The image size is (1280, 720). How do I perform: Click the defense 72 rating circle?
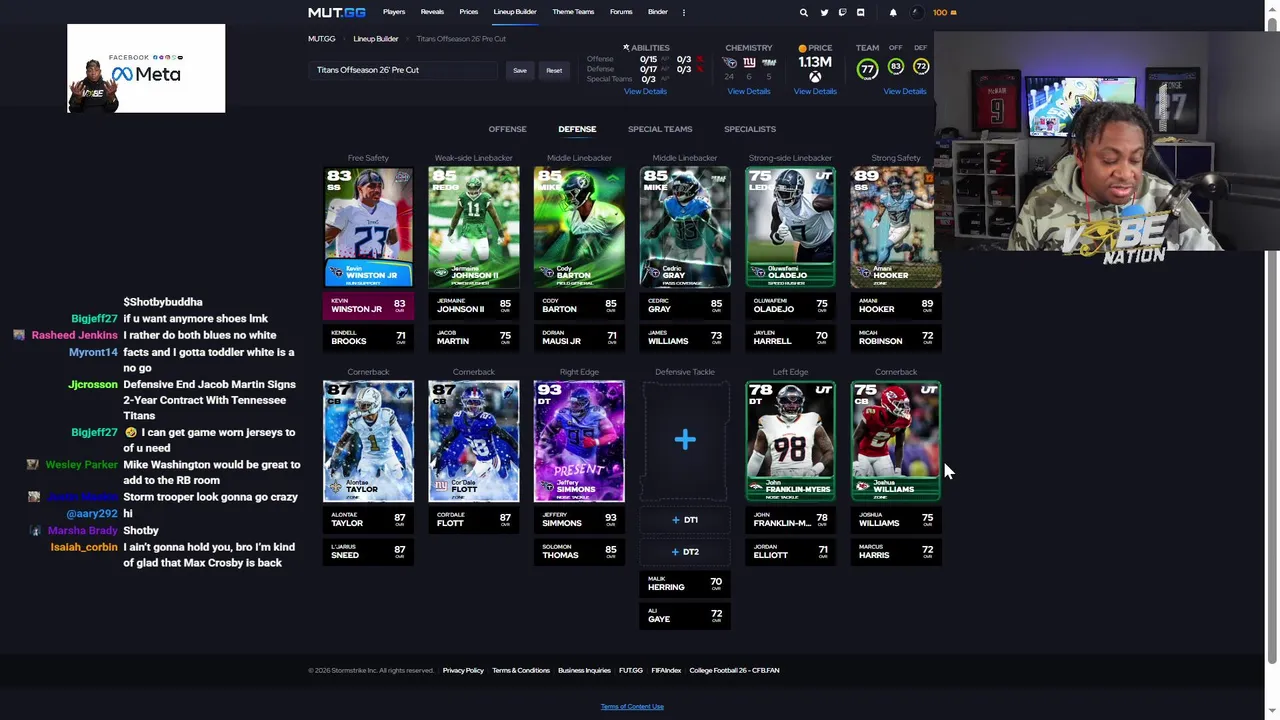click(x=921, y=67)
